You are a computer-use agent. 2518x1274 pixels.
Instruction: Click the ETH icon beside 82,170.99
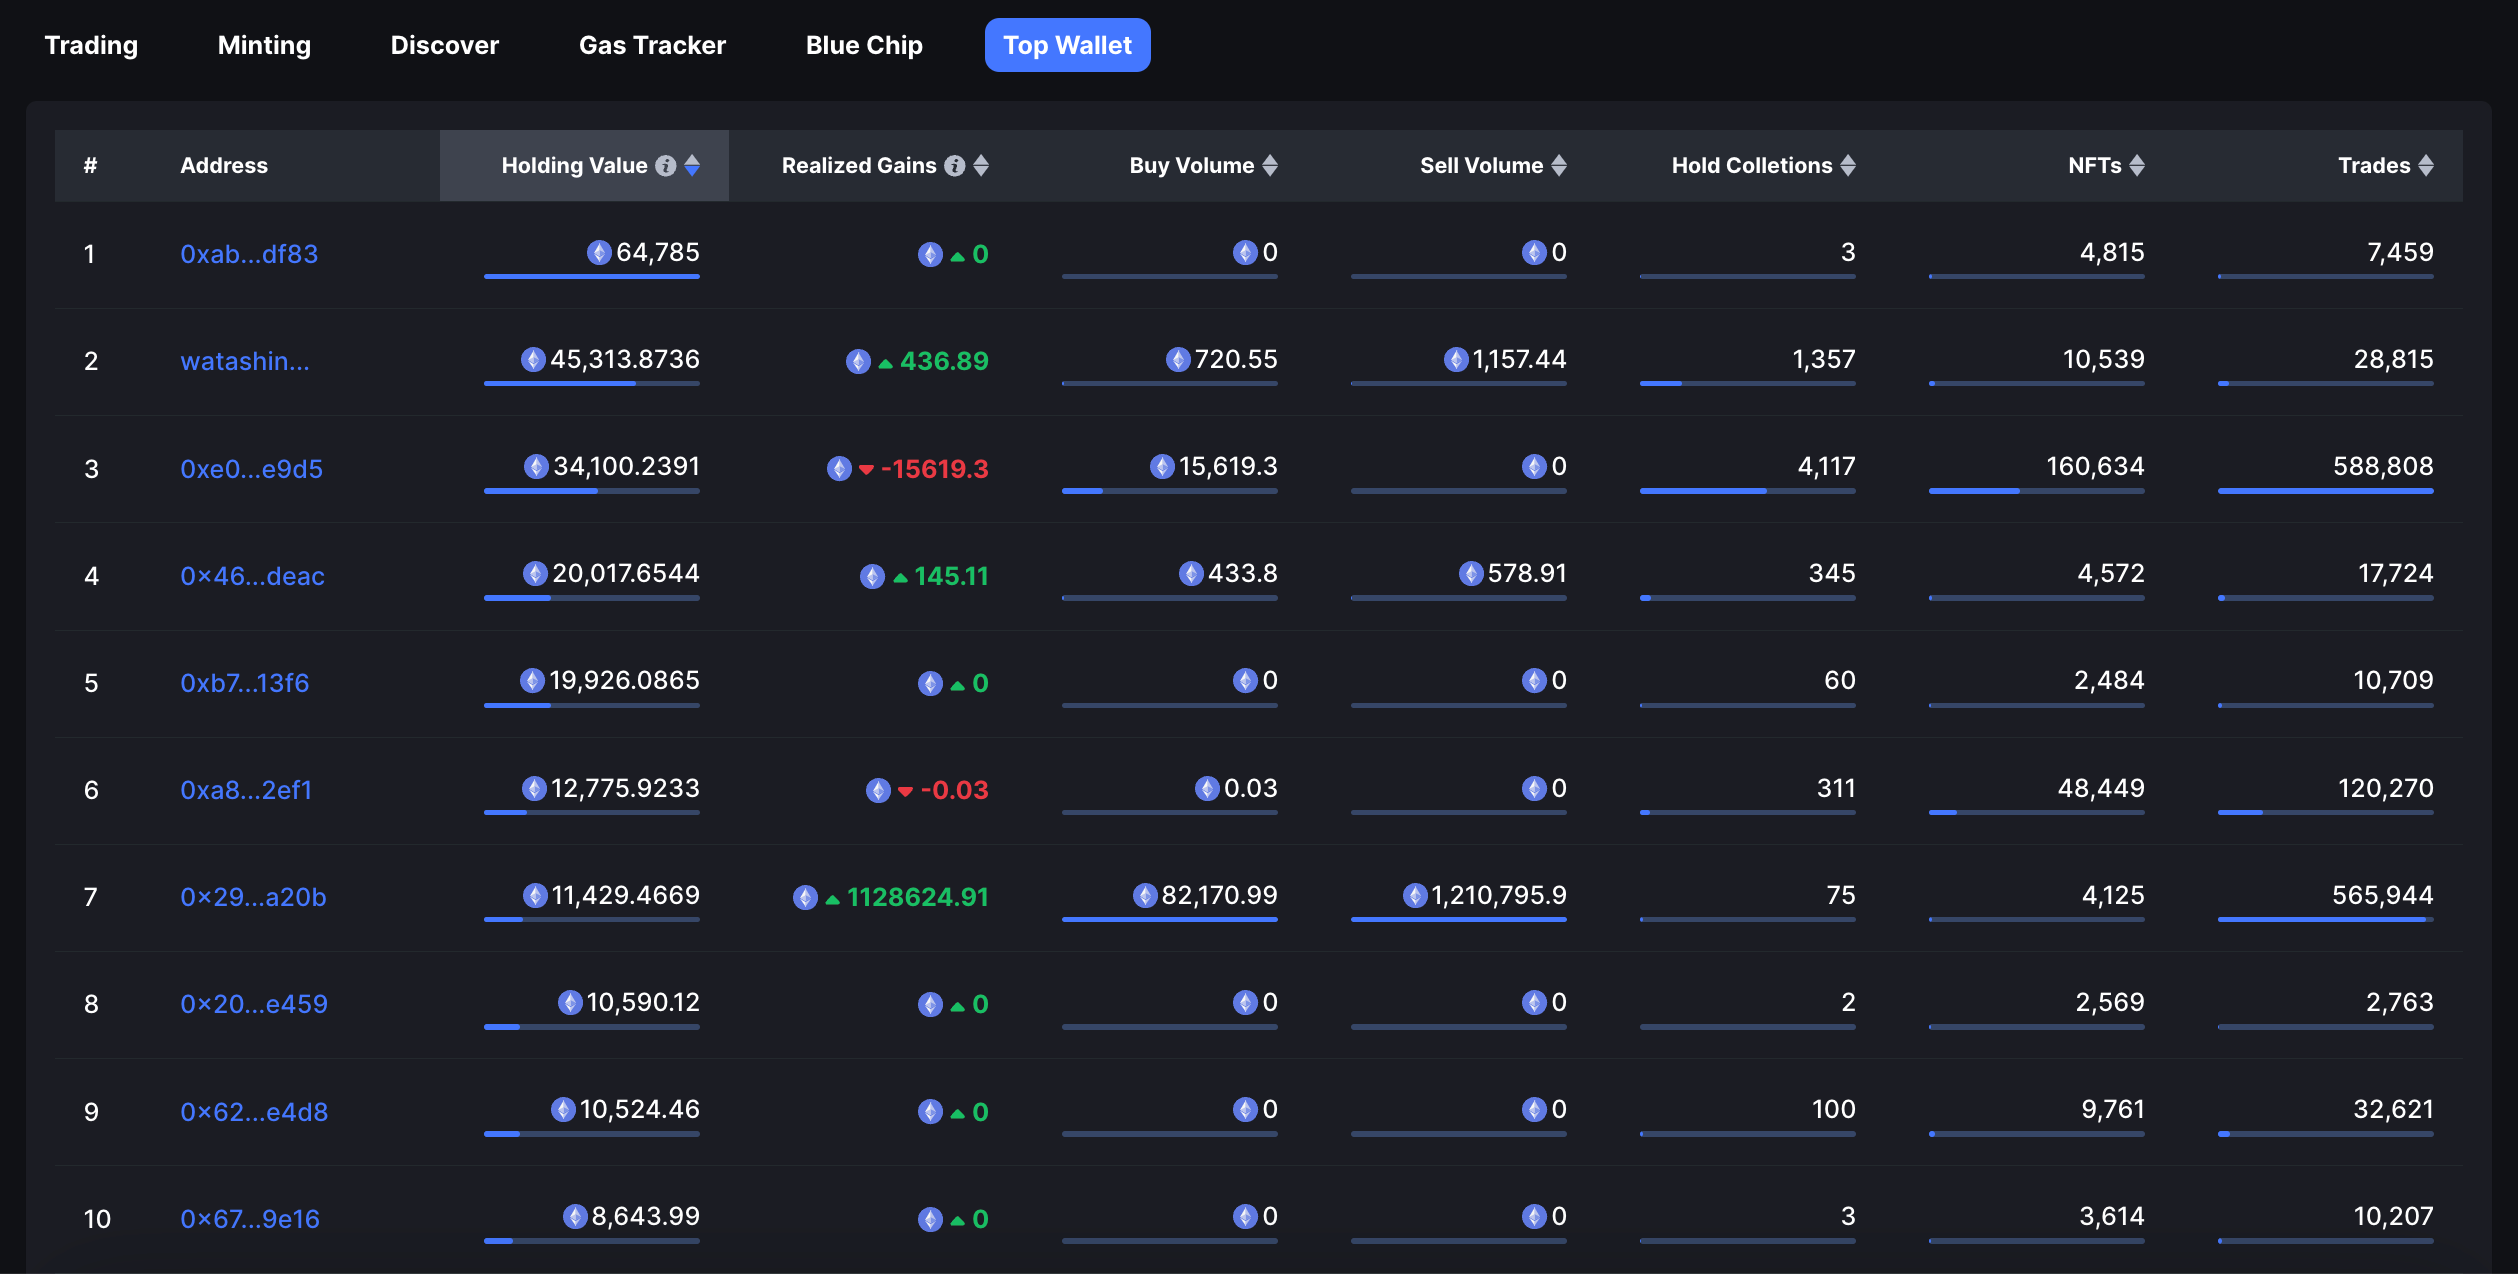[1145, 896]
